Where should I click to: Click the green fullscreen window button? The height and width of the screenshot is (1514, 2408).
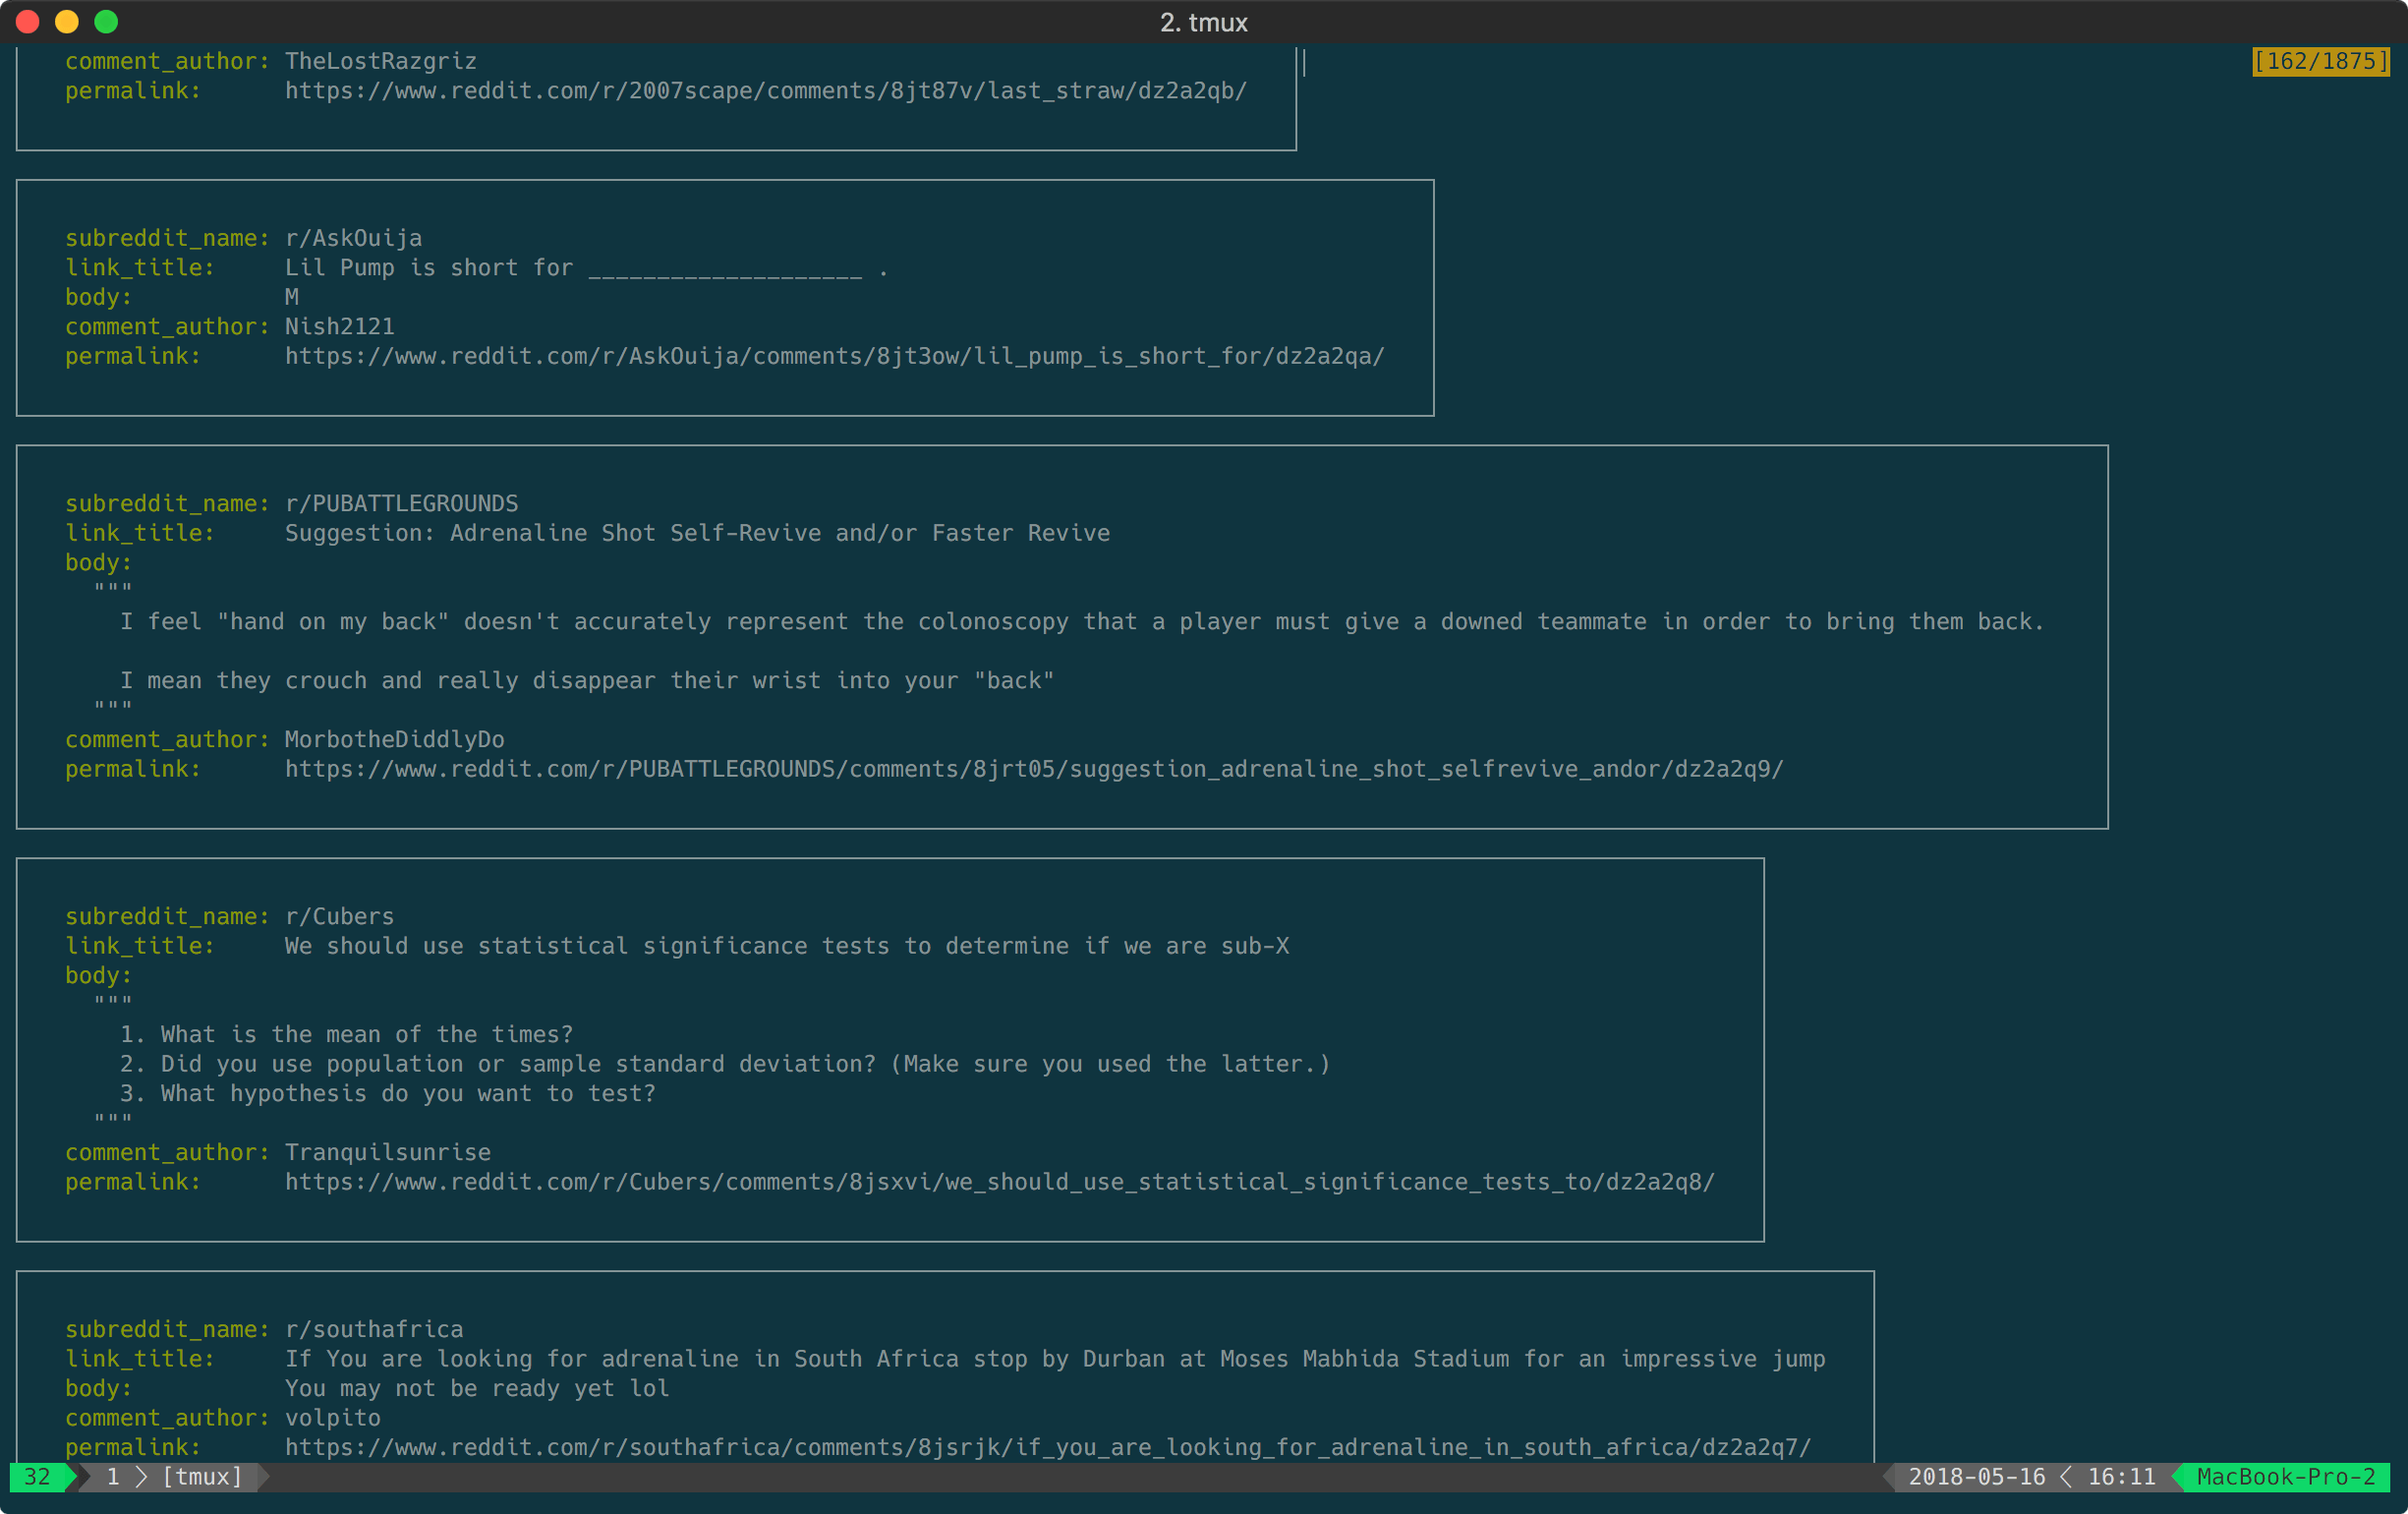click(x=106, y=22)
